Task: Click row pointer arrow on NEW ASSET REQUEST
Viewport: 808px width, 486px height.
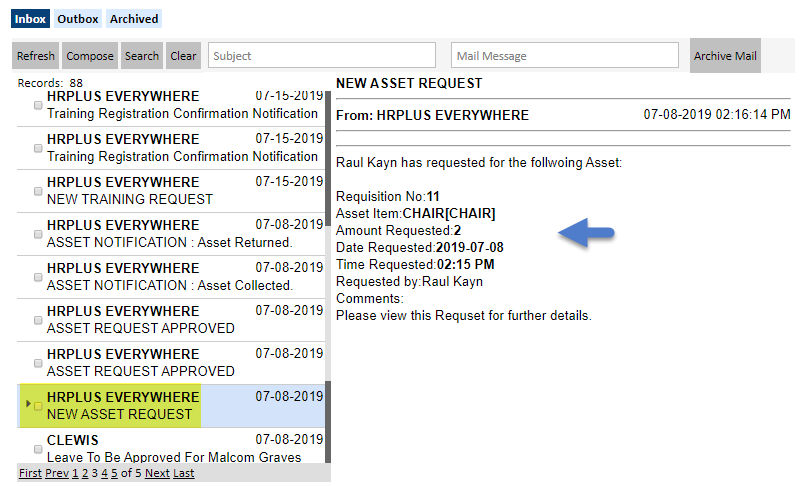Action: point(28,404)
